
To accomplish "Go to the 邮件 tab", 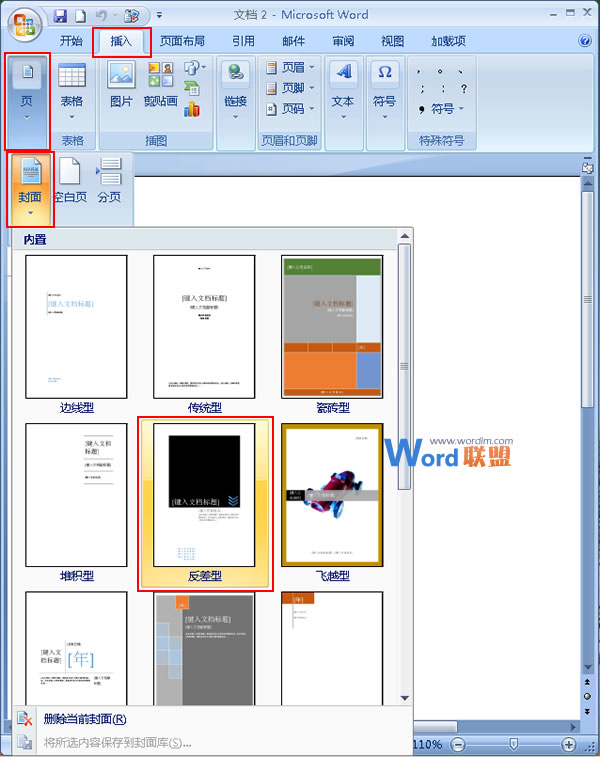I will pos(293,42).
